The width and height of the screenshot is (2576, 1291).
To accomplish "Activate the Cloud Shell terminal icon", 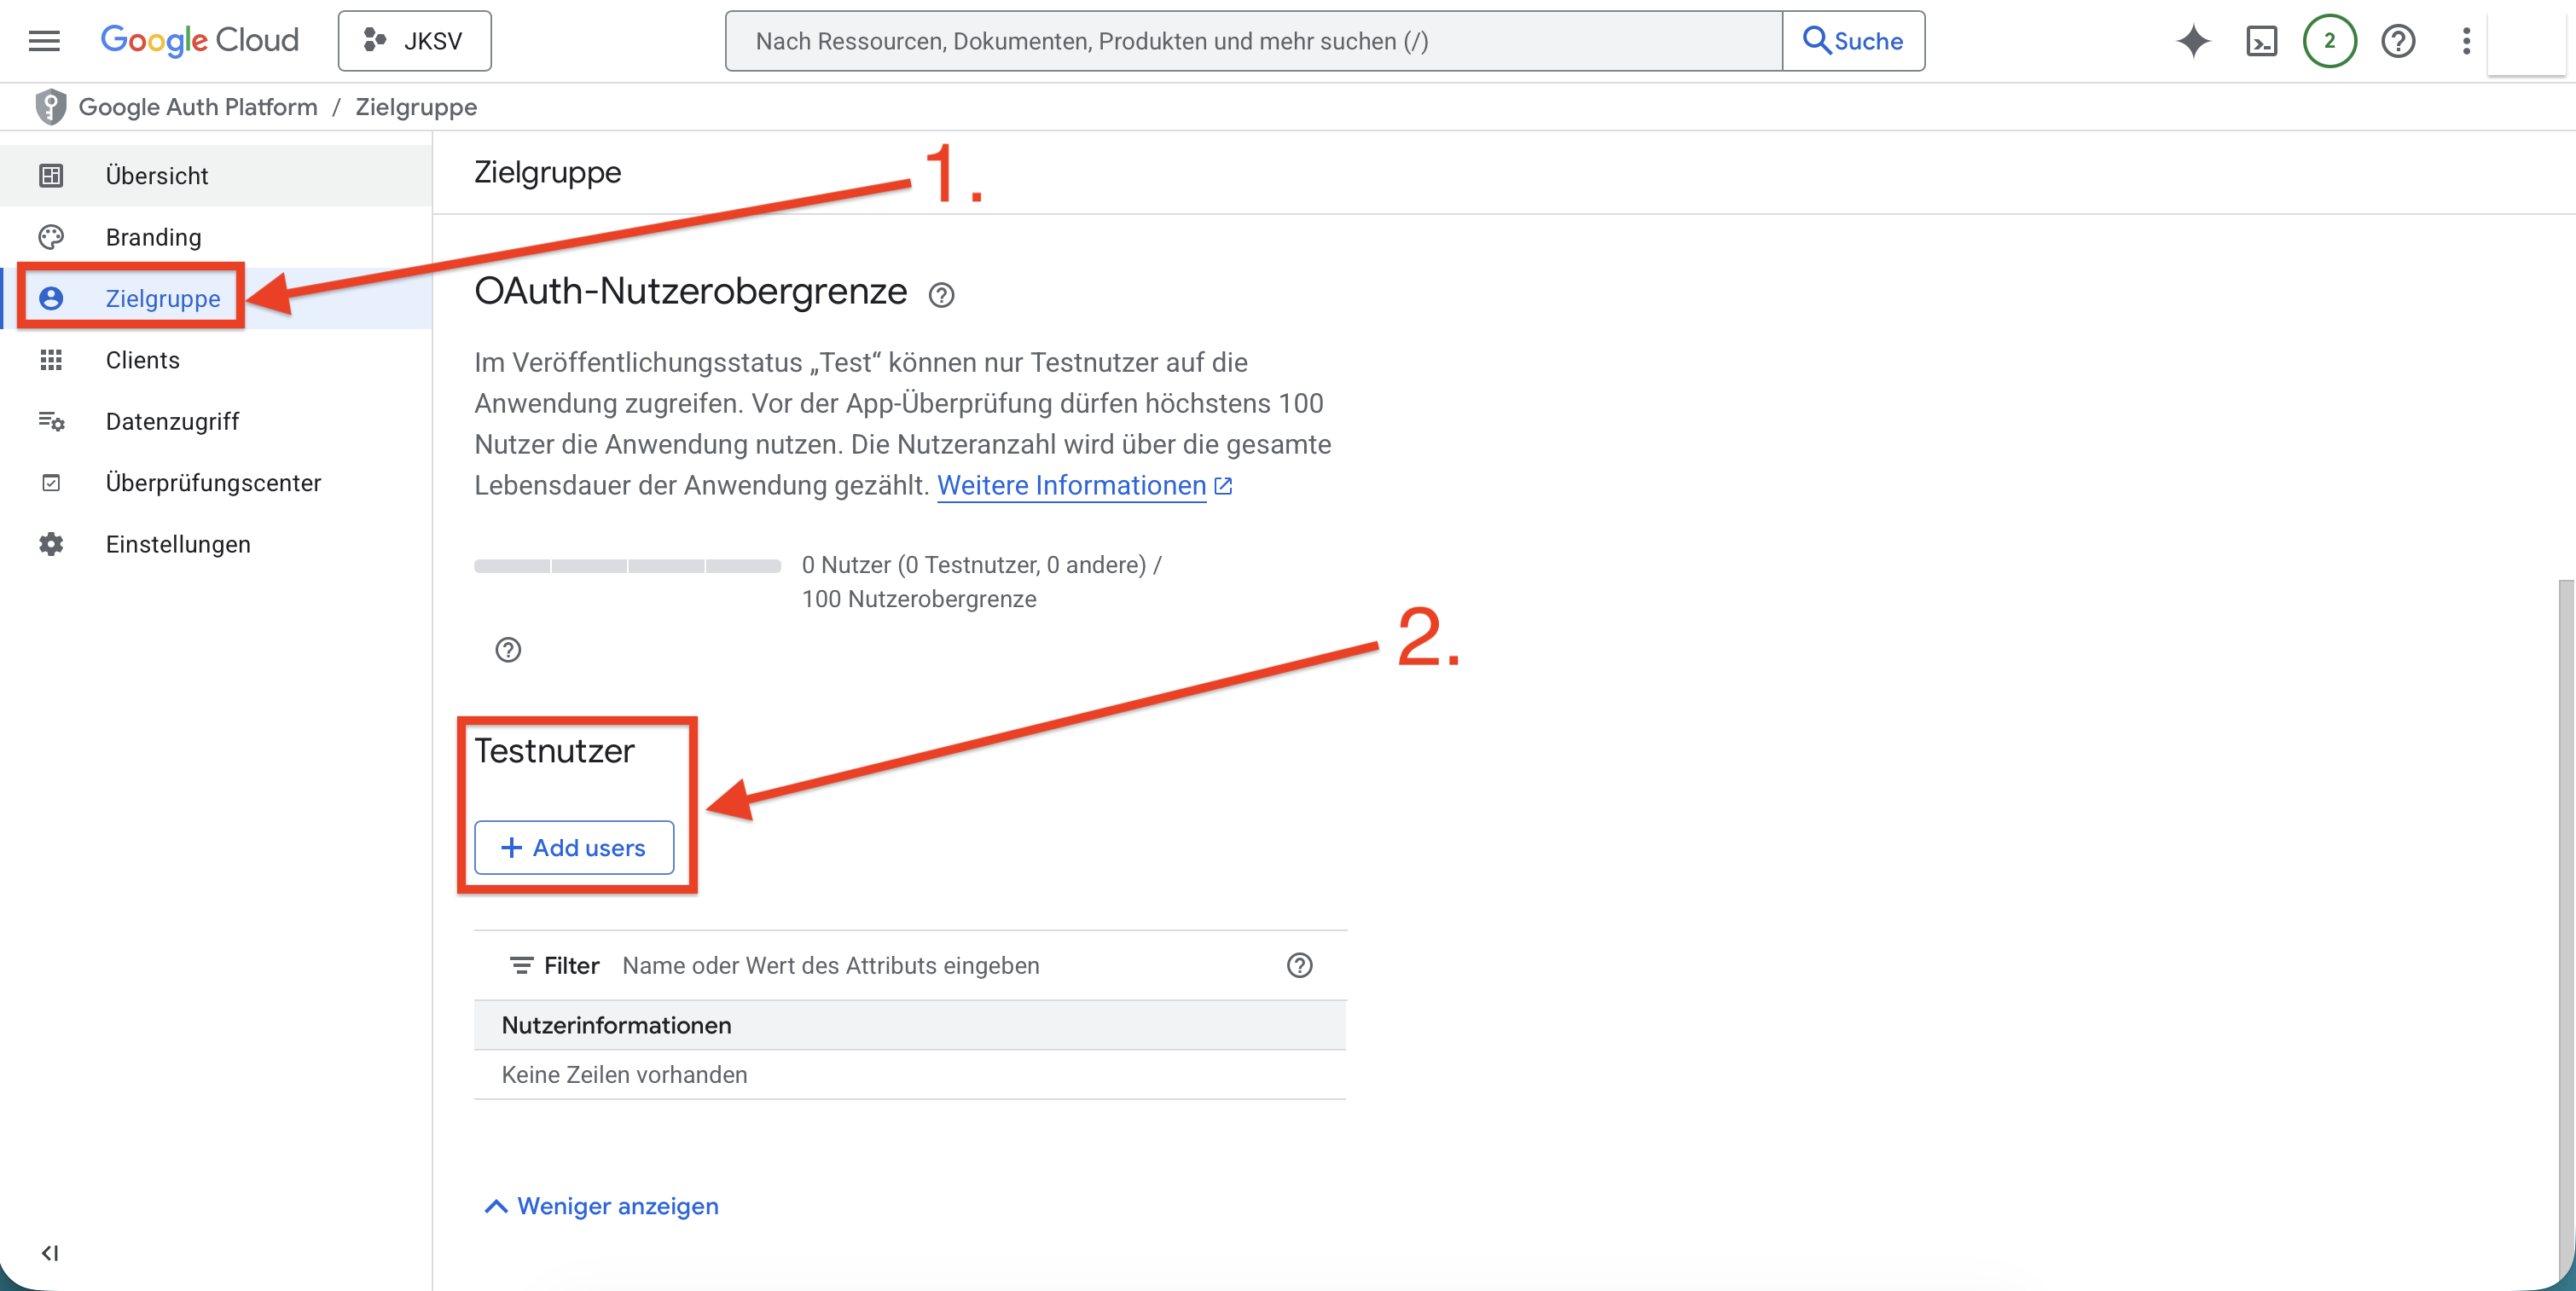I will [x=2261, y=41].
